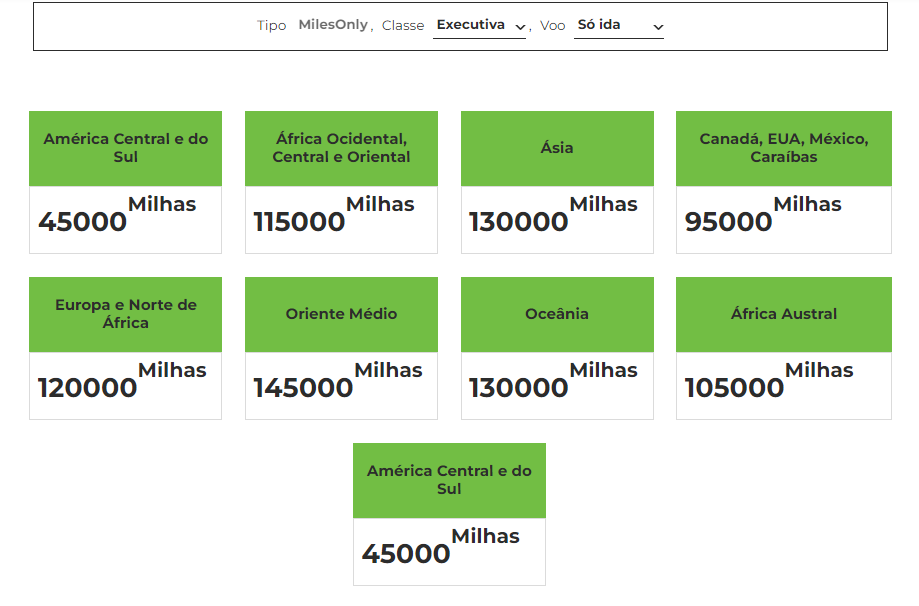The height and width of the screenshot is (606, 919).
Task: Select the Ásia region card
Action: point(556,147)
